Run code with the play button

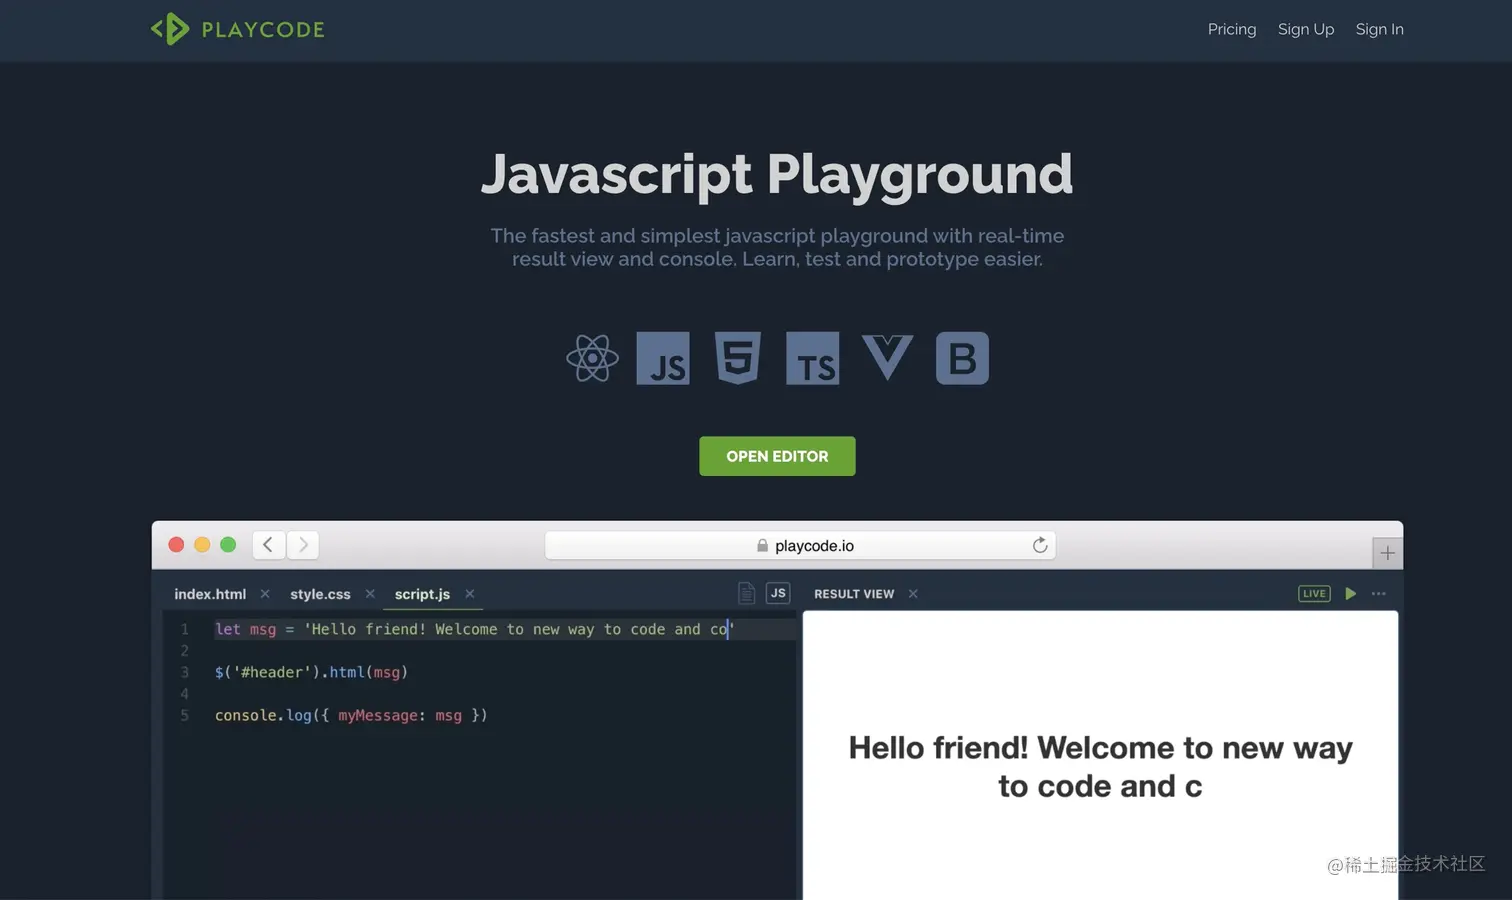1350,594
